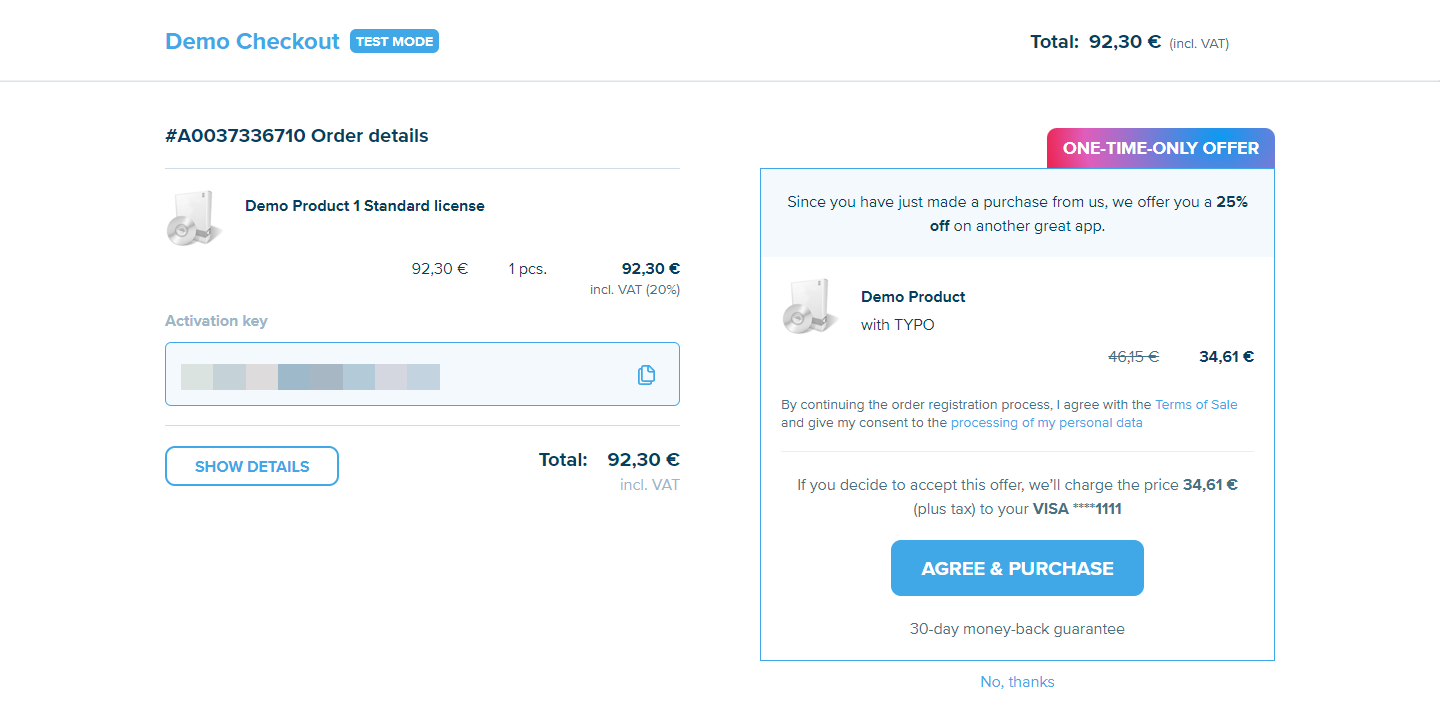
Task: Click the Demo Product 1 box icon
Action: point(193,218)
